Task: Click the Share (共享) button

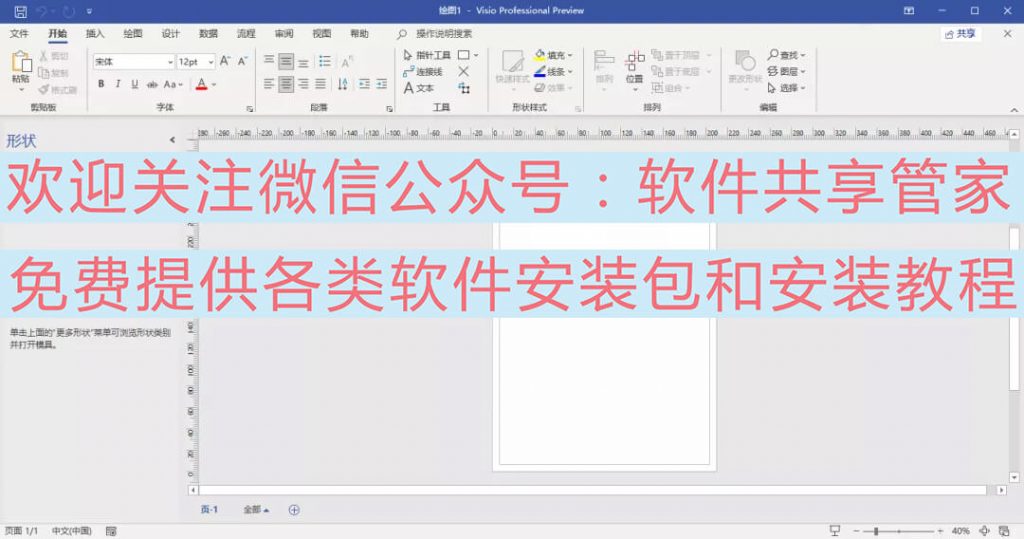Action: point(960,34)
